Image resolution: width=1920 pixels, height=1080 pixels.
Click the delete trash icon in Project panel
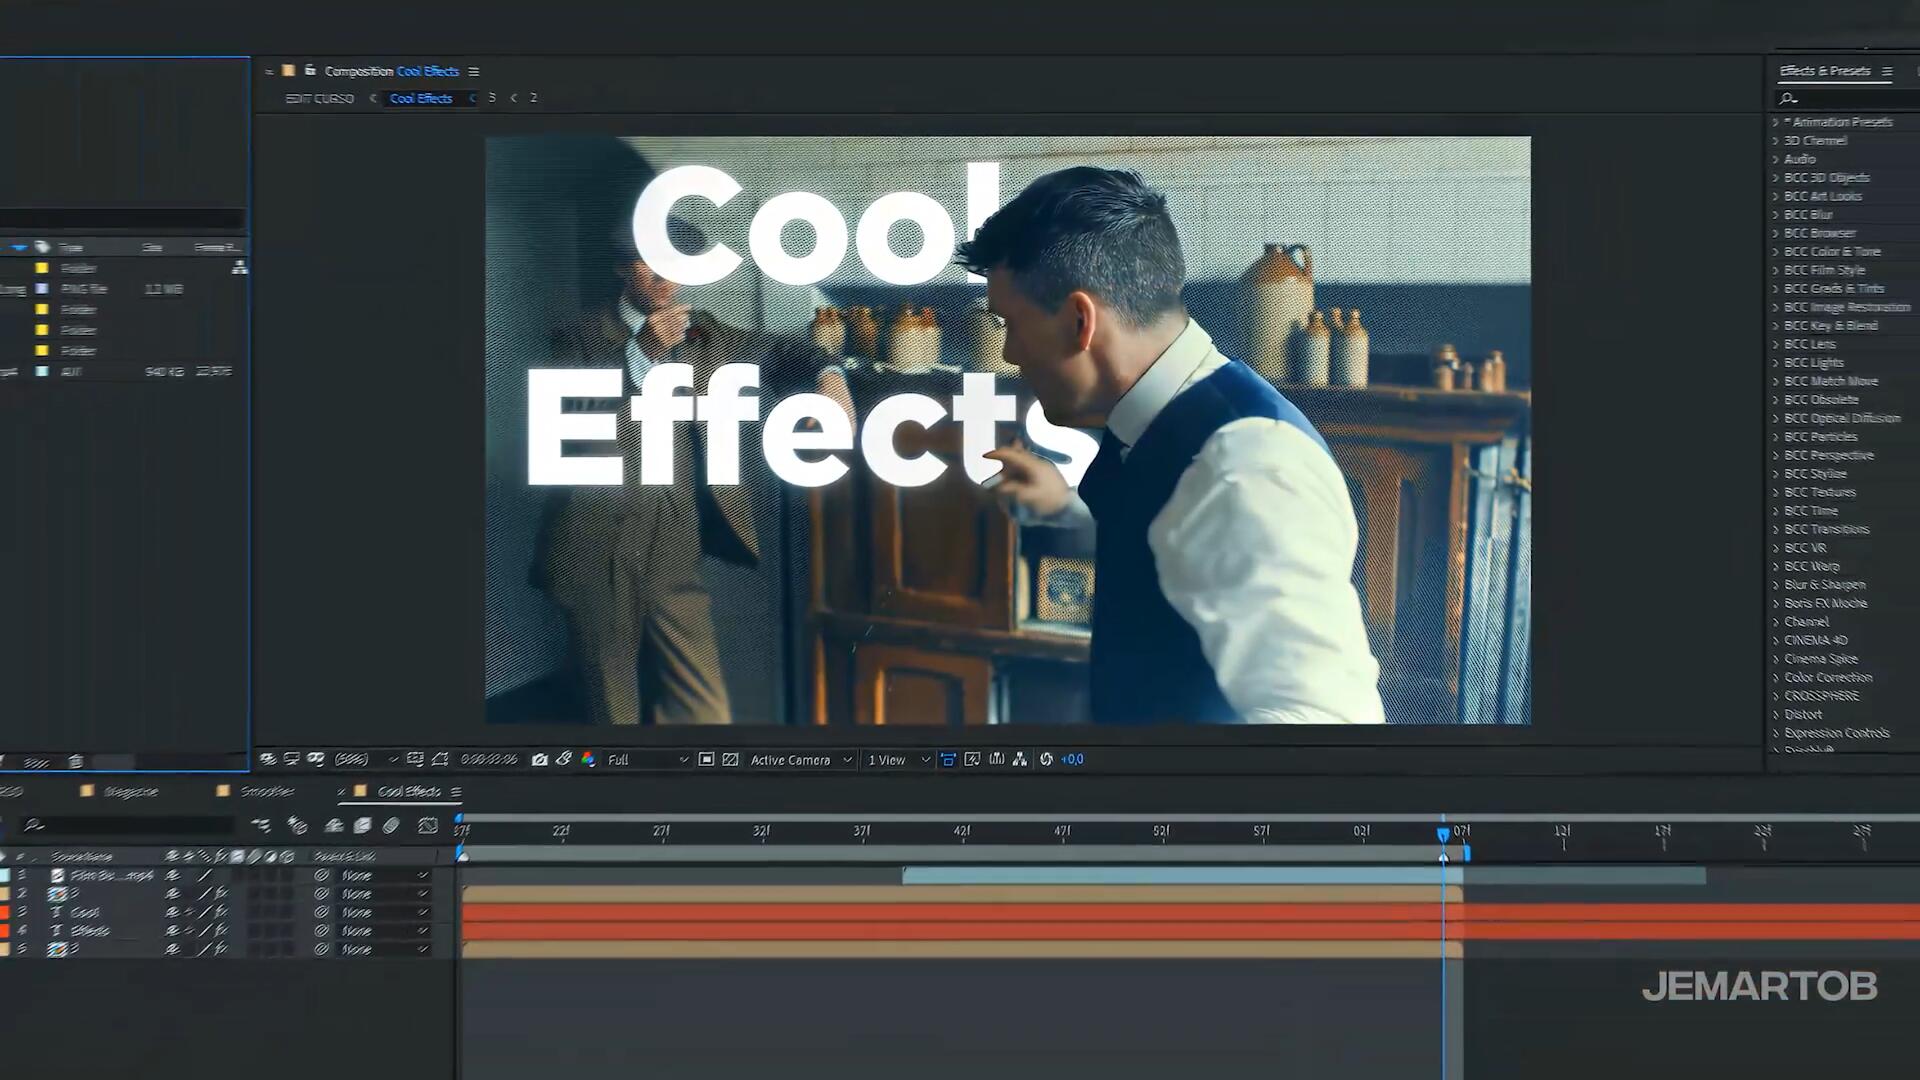tap(75, 761)
